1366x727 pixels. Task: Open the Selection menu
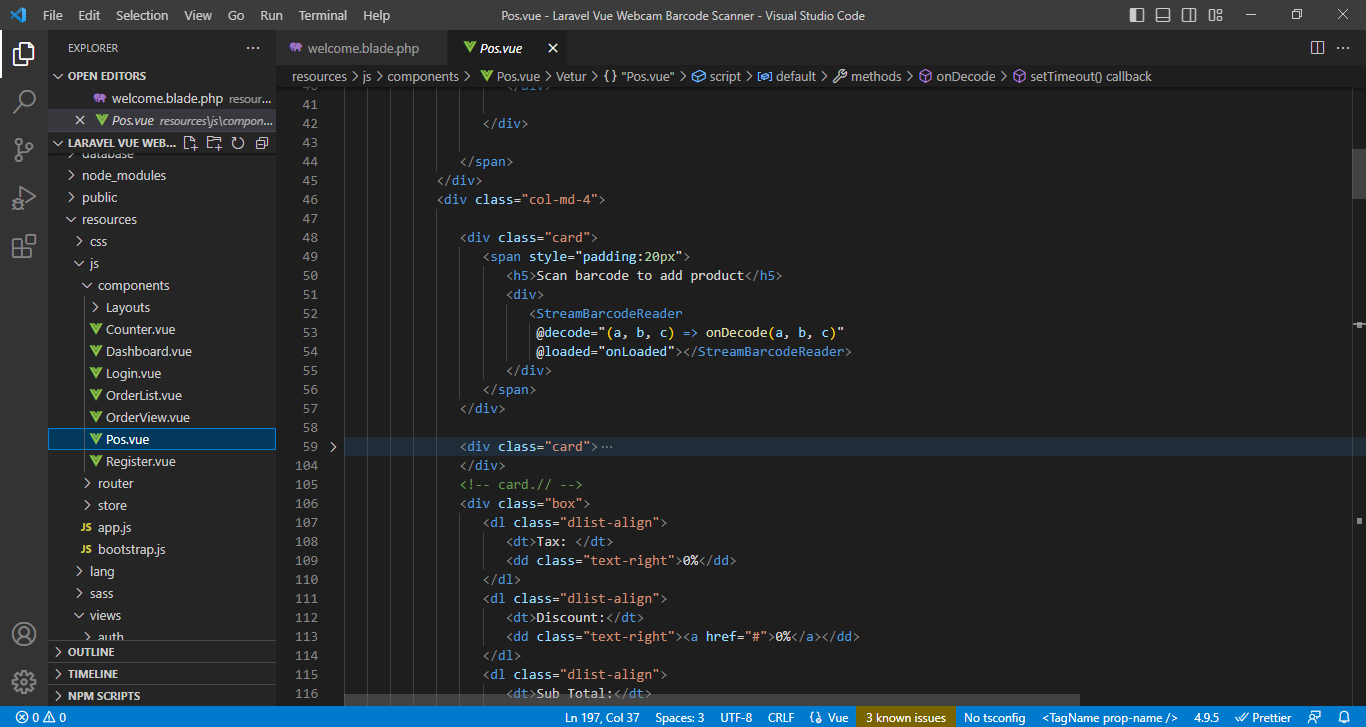(x=142, y=15)
